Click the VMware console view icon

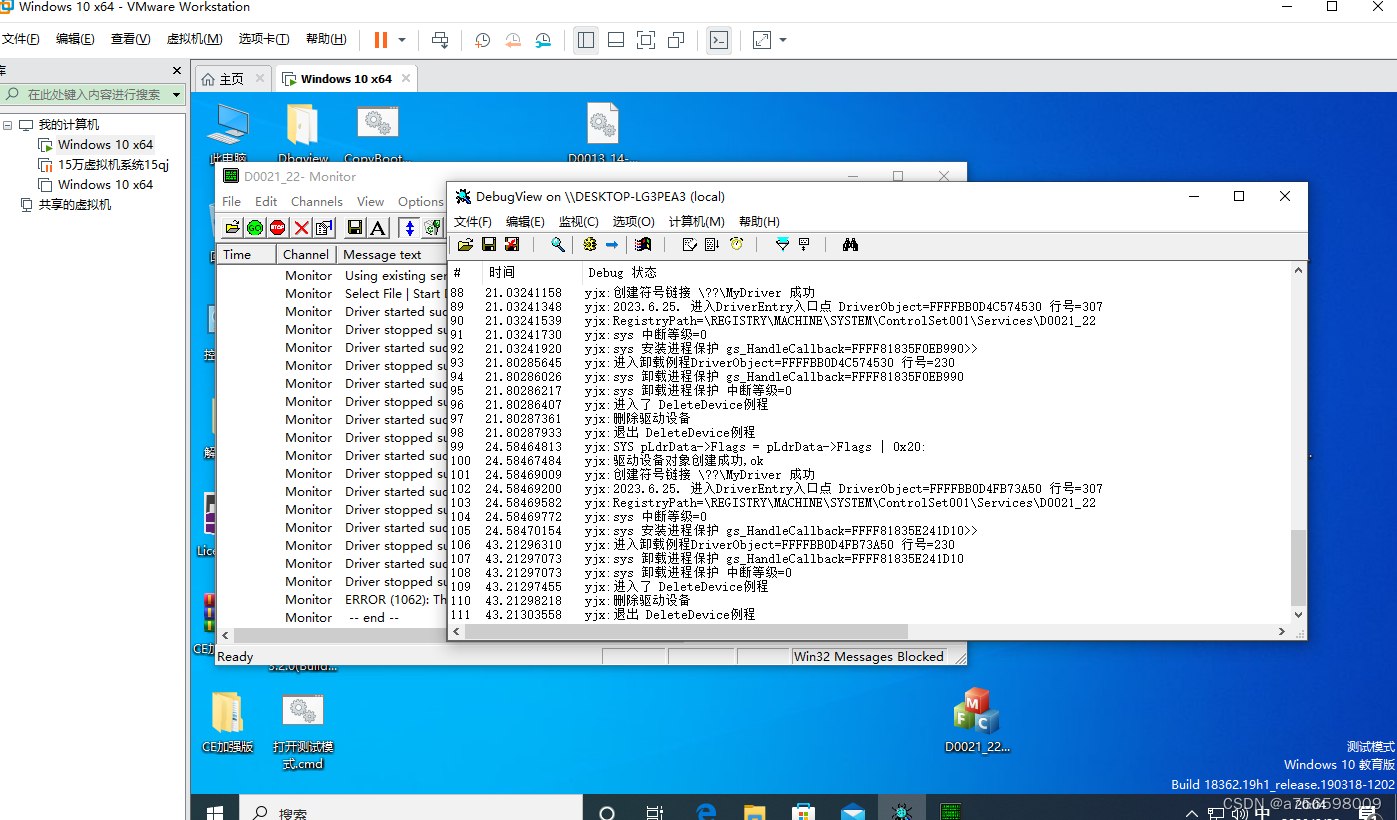[x=719, y=40]
